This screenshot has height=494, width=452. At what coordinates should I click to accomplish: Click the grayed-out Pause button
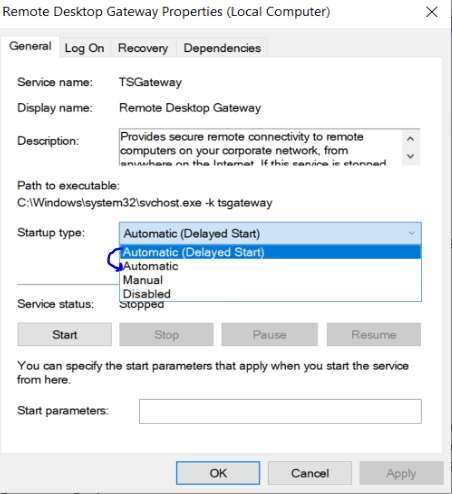pyautogui.click(x=269, y=334)
